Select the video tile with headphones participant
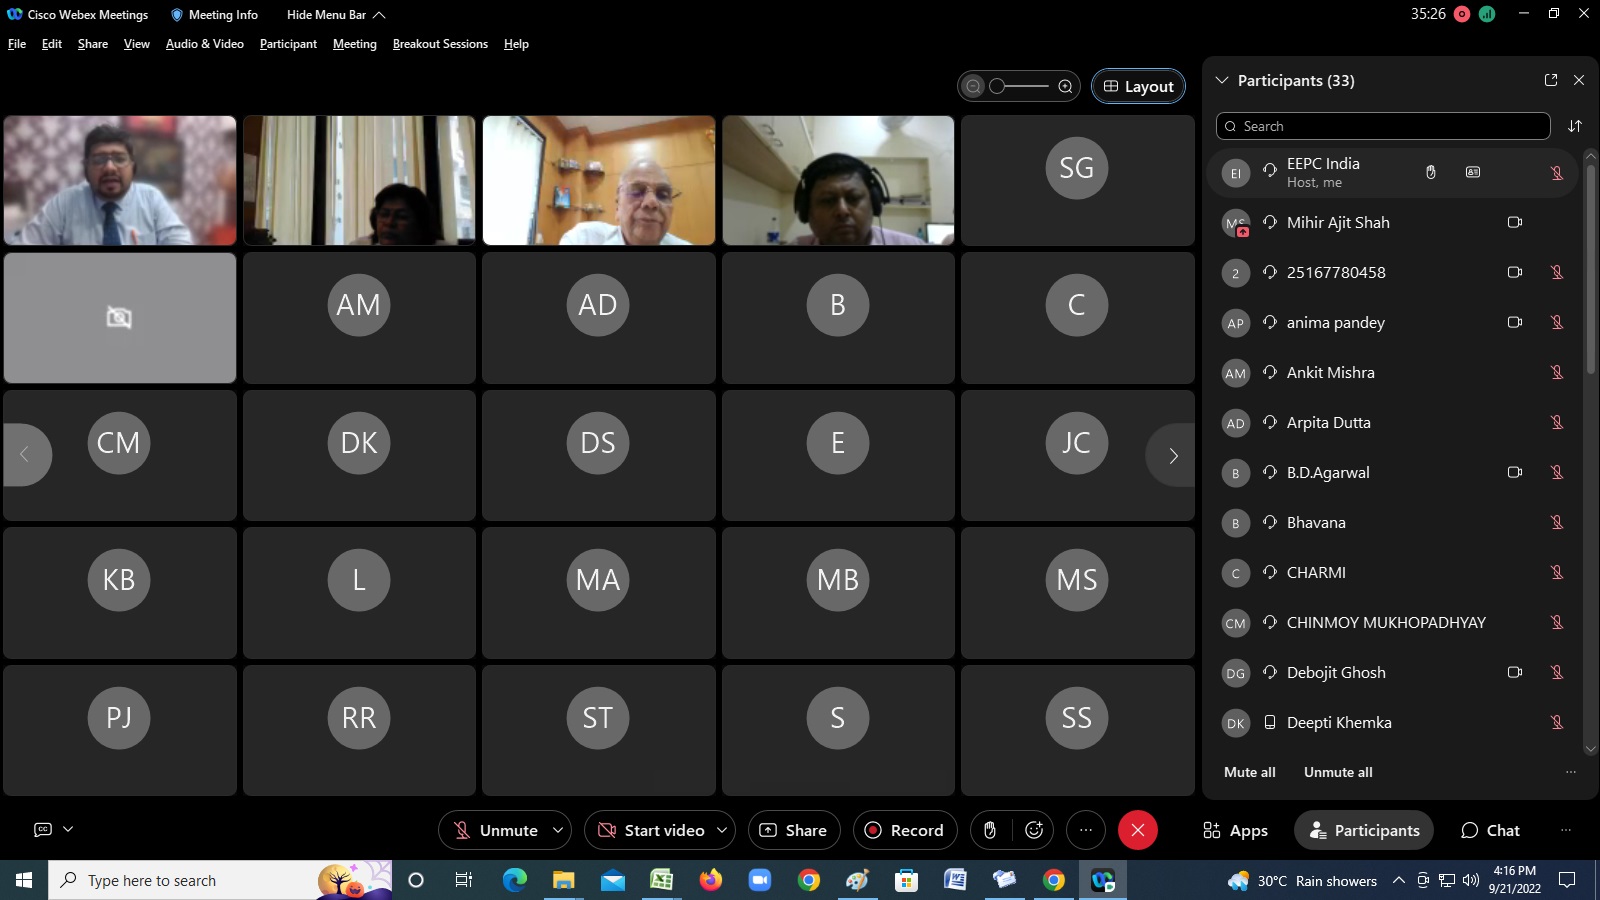This screenshot has height=900, width=1600. click(x=838, y=180)
